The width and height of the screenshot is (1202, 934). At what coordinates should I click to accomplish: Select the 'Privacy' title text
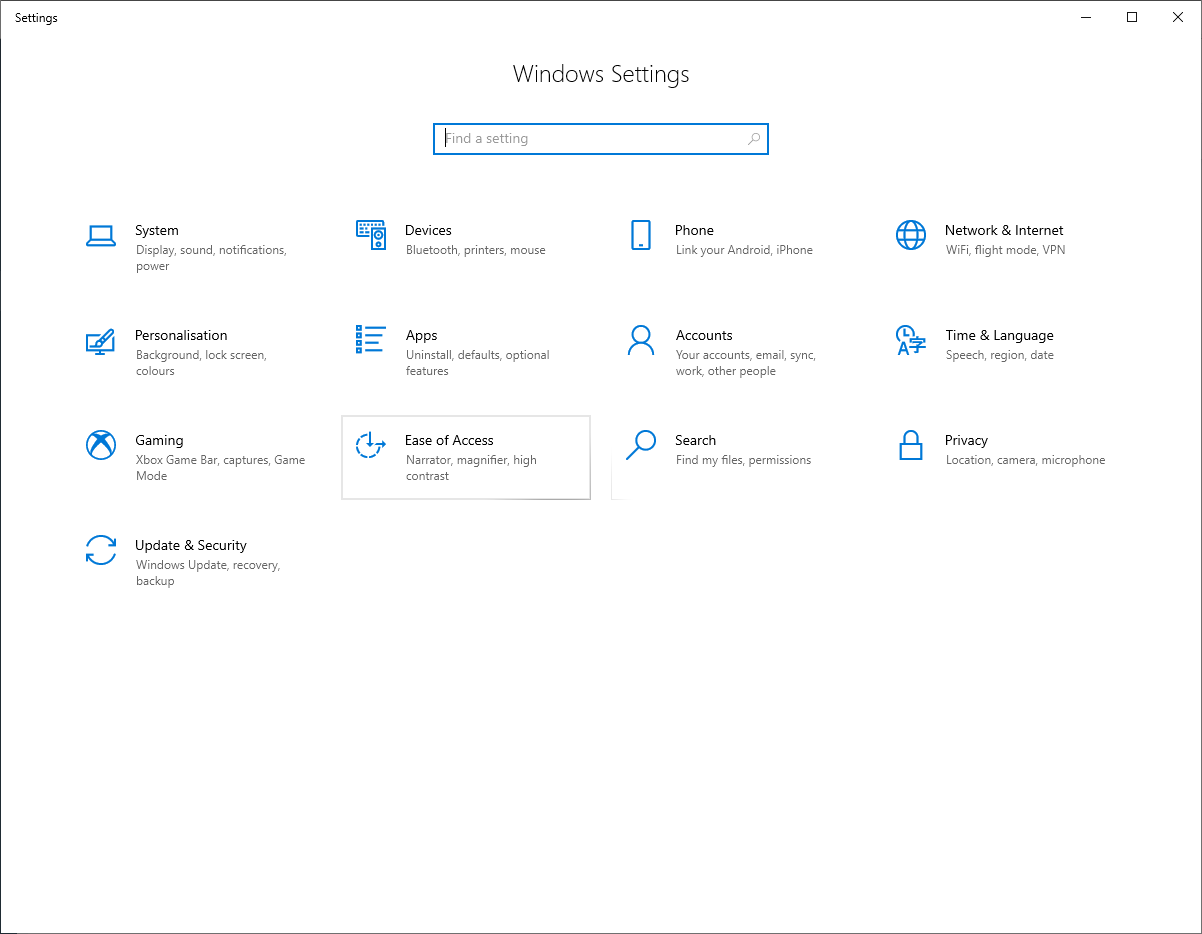pos(966,440)
